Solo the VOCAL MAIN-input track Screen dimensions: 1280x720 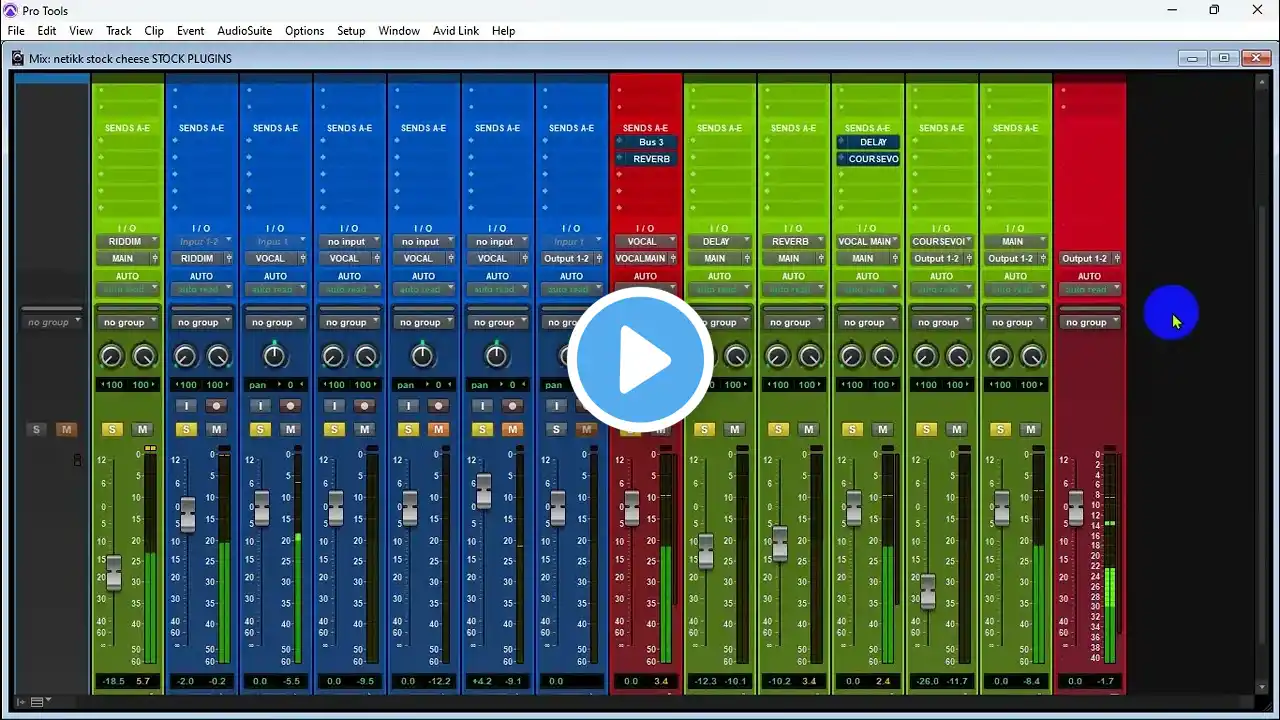[x=852, y=430]
